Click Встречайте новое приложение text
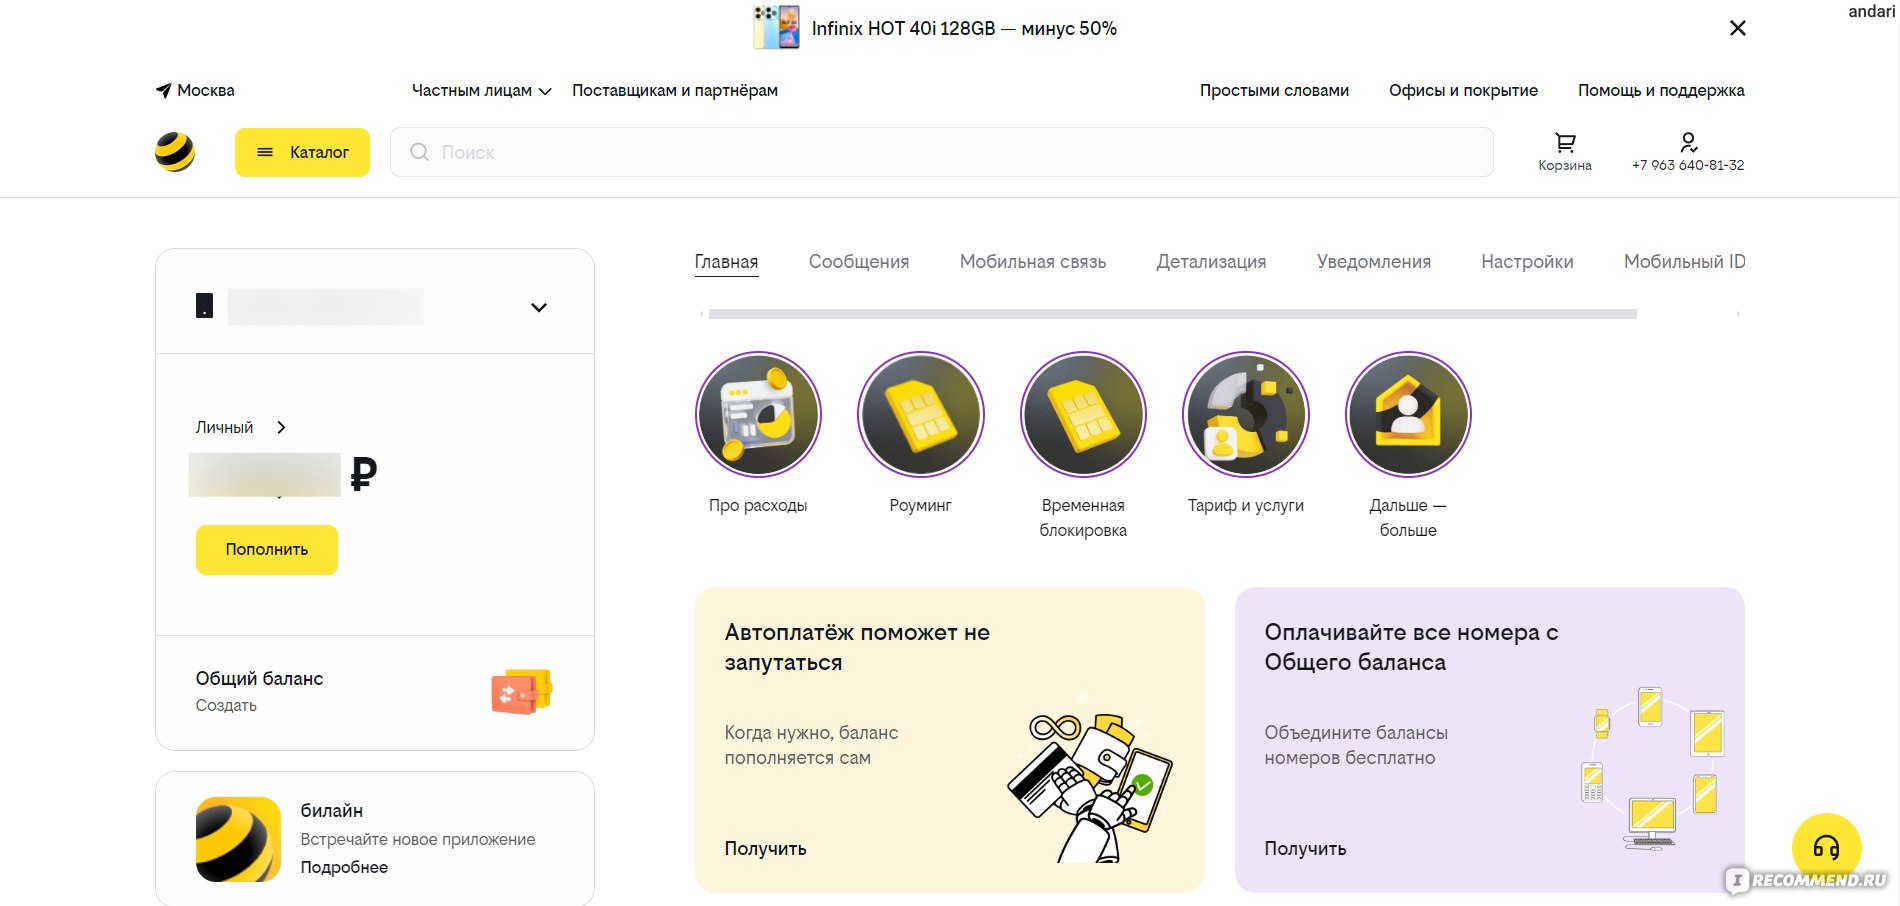 (418, 839)
